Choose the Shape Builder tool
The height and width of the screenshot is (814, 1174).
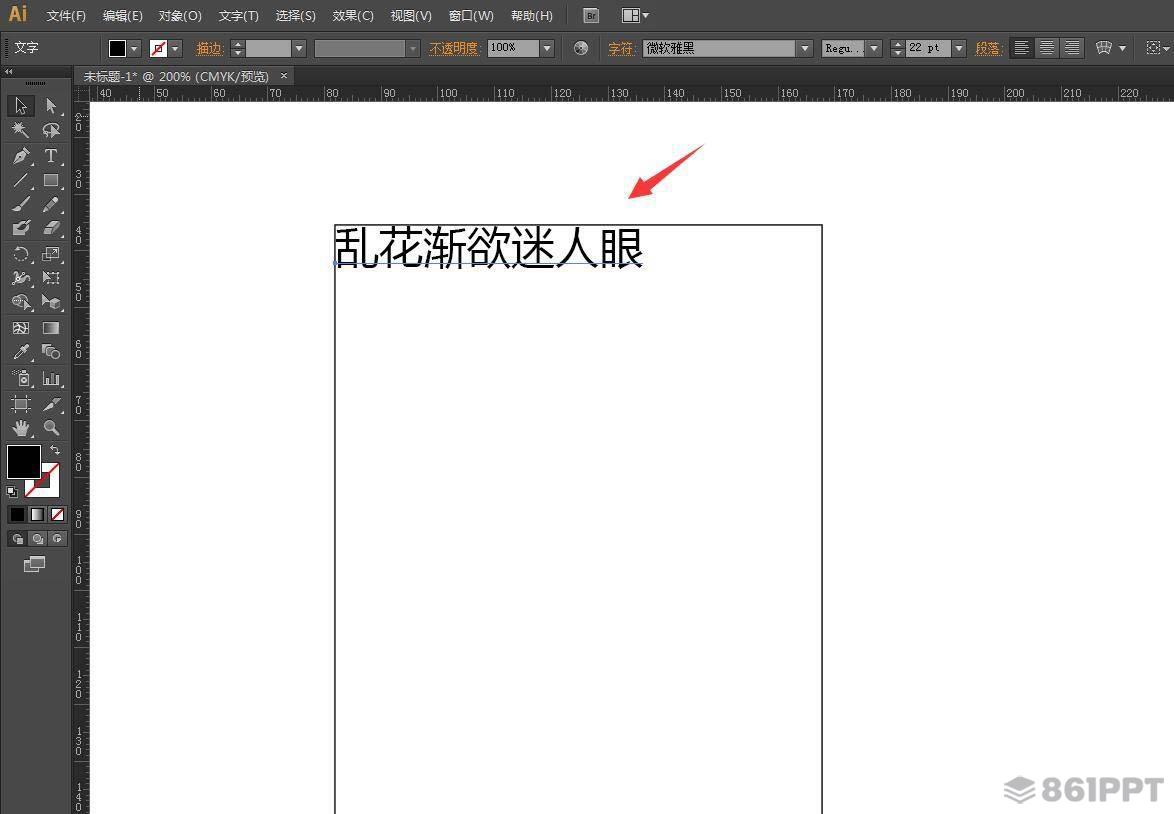[x=21, y=302]
